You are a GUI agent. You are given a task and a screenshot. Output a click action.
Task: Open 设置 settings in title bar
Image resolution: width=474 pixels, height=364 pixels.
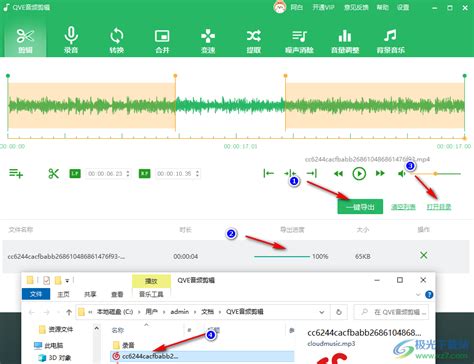[x=403, y=7]
